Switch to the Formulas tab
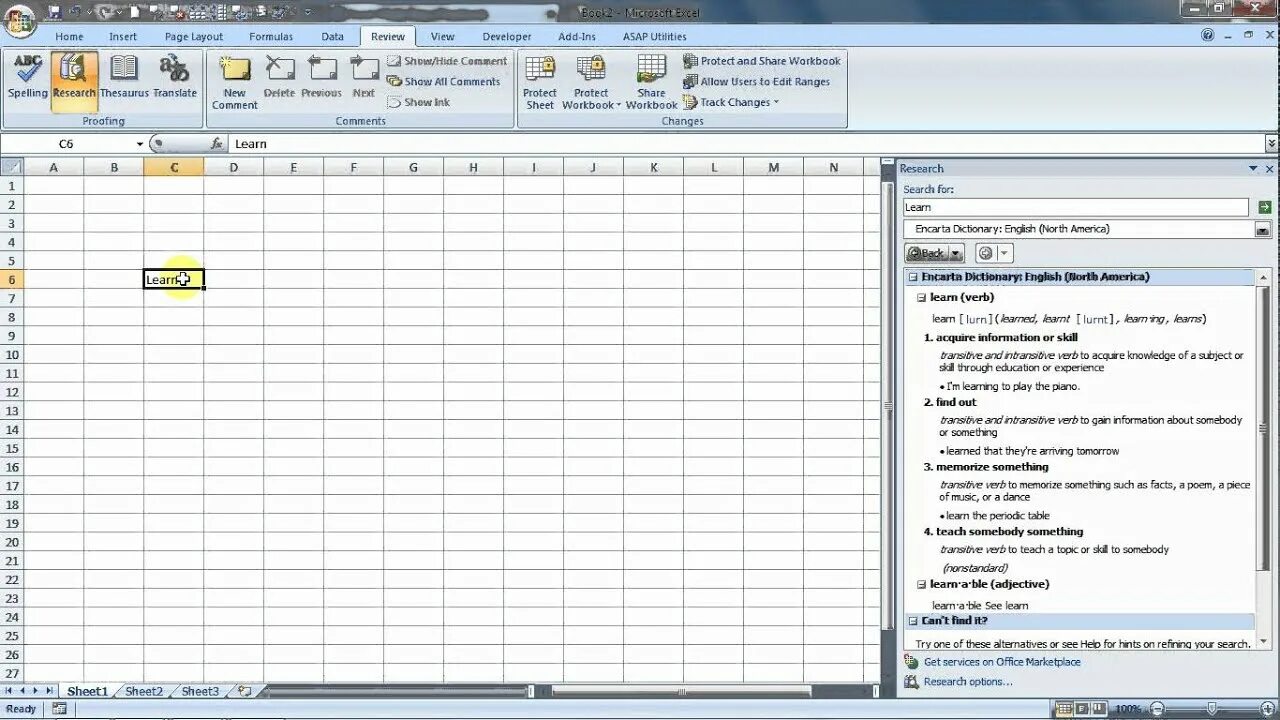The width and height of the screenshot is (1280, 720). coord(271,37)
